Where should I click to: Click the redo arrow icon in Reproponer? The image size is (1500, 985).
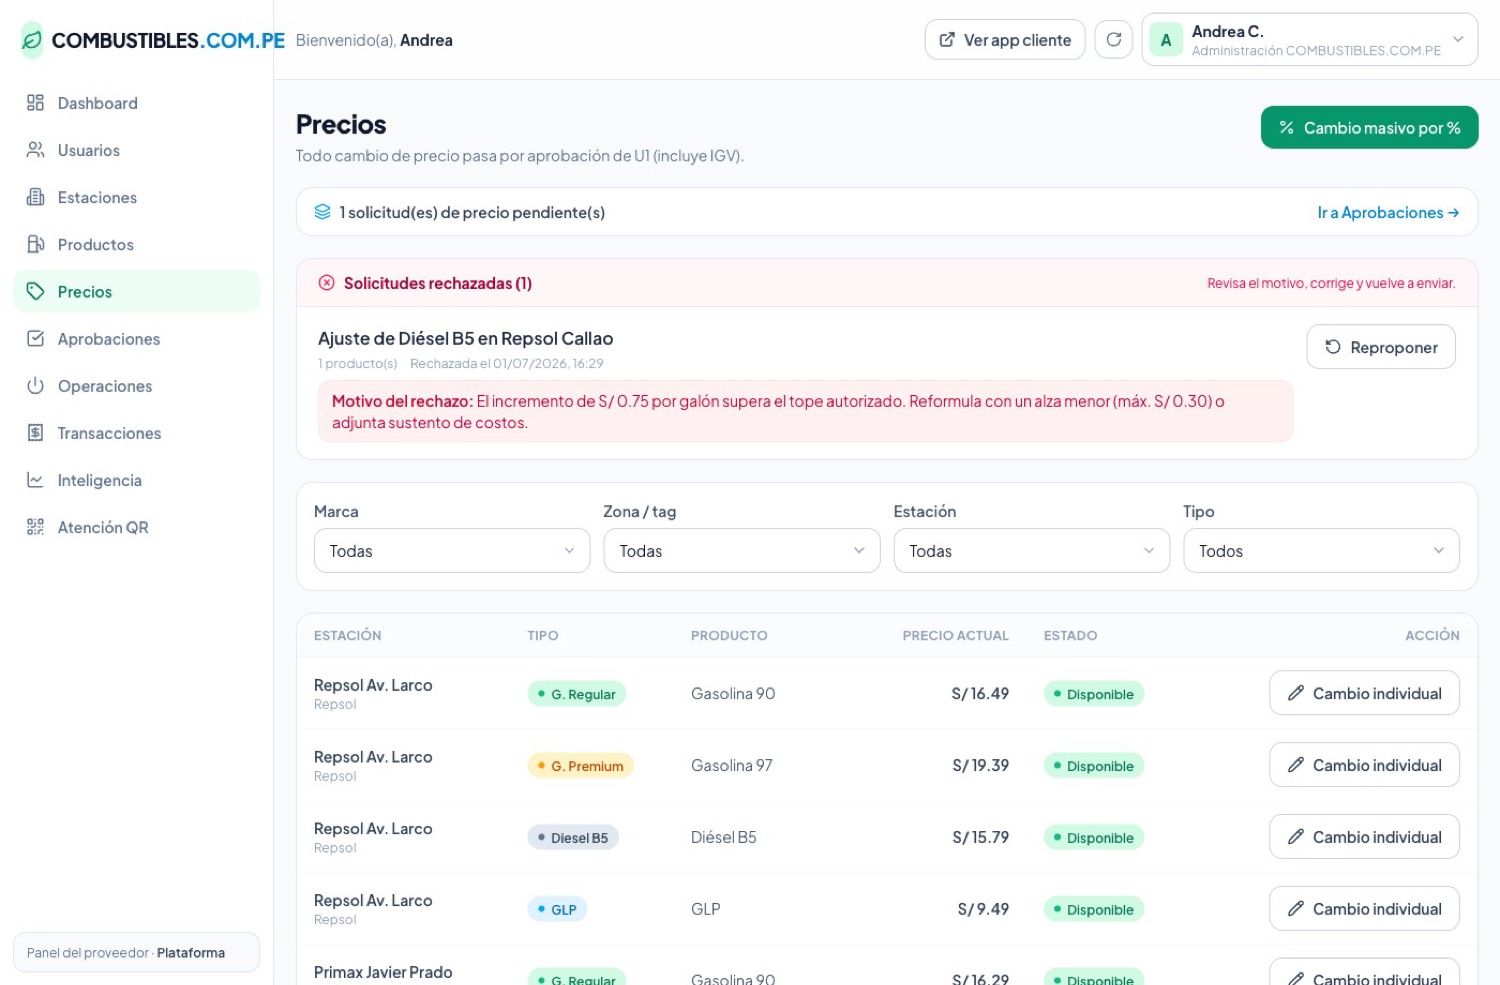[1333, 347]
